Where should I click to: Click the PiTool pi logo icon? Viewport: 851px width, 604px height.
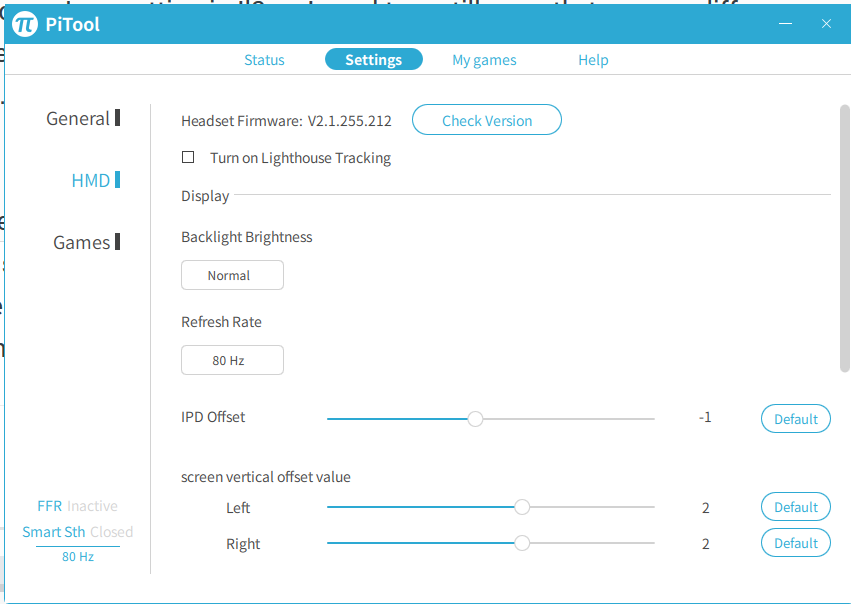tap(25, 23)
